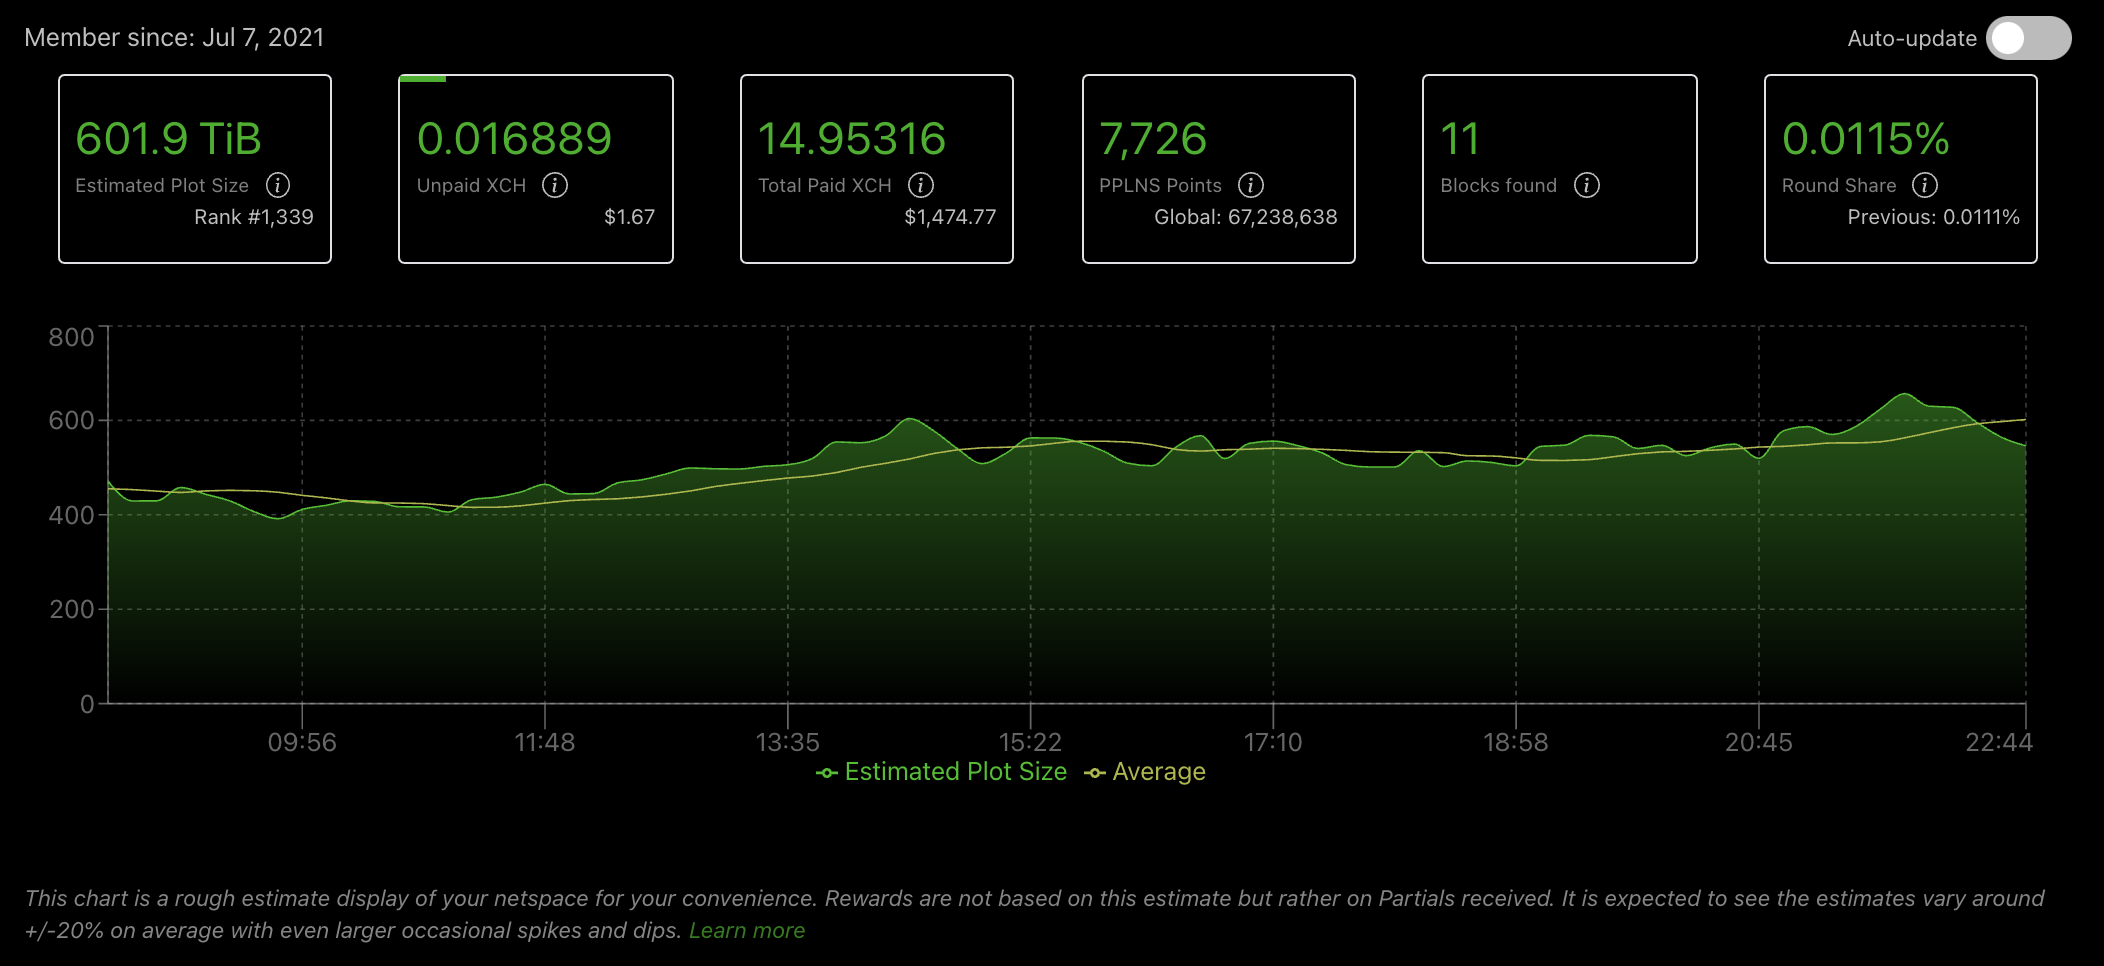Click the 14.95316 total paid value
Screen dimensions: 2104x966
coord(851,139)
